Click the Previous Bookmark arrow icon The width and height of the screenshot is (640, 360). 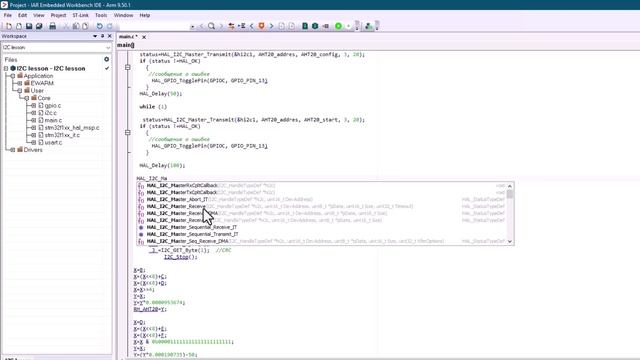click(x=251, y=26)
